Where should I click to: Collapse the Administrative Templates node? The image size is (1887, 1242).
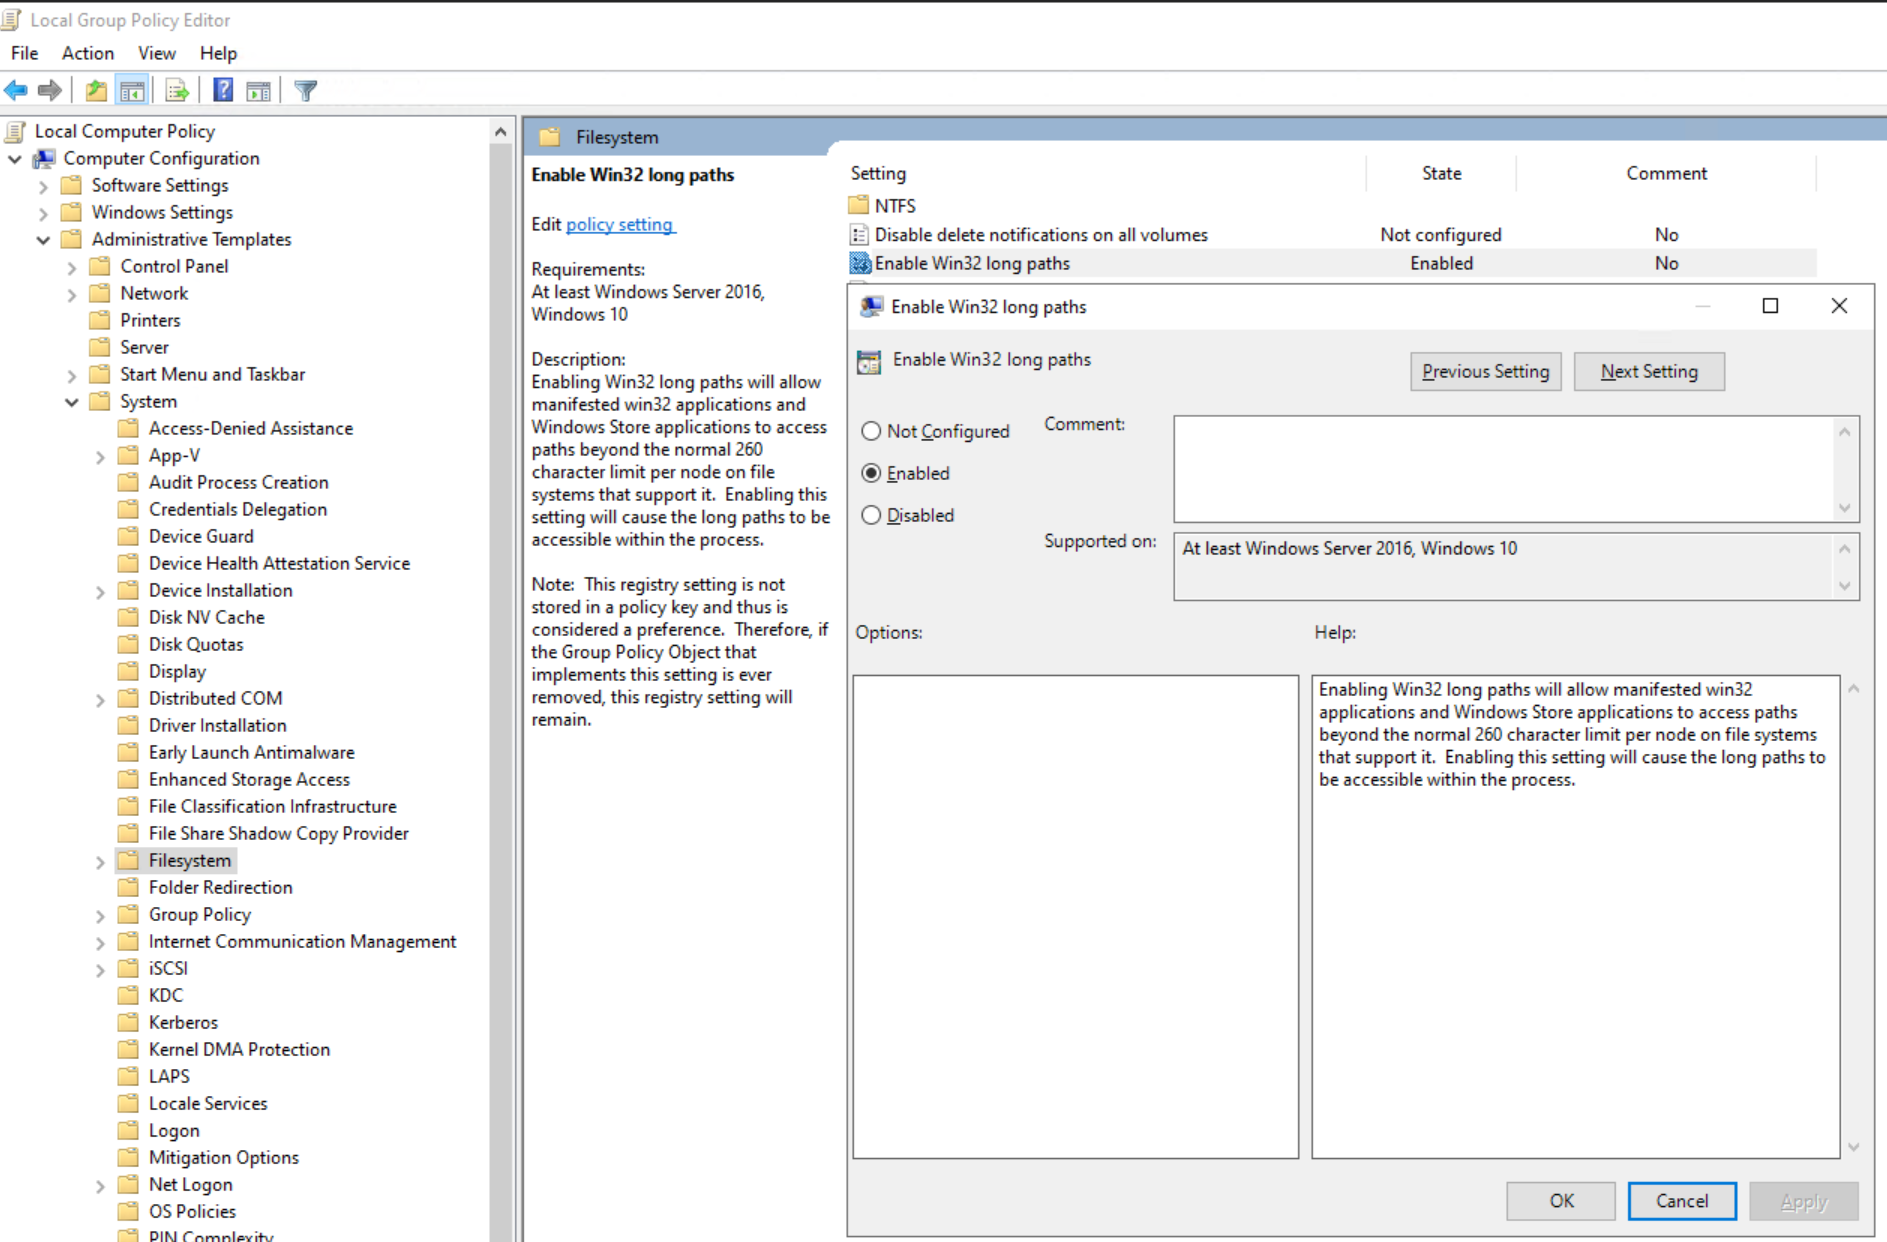click(43, 239)
